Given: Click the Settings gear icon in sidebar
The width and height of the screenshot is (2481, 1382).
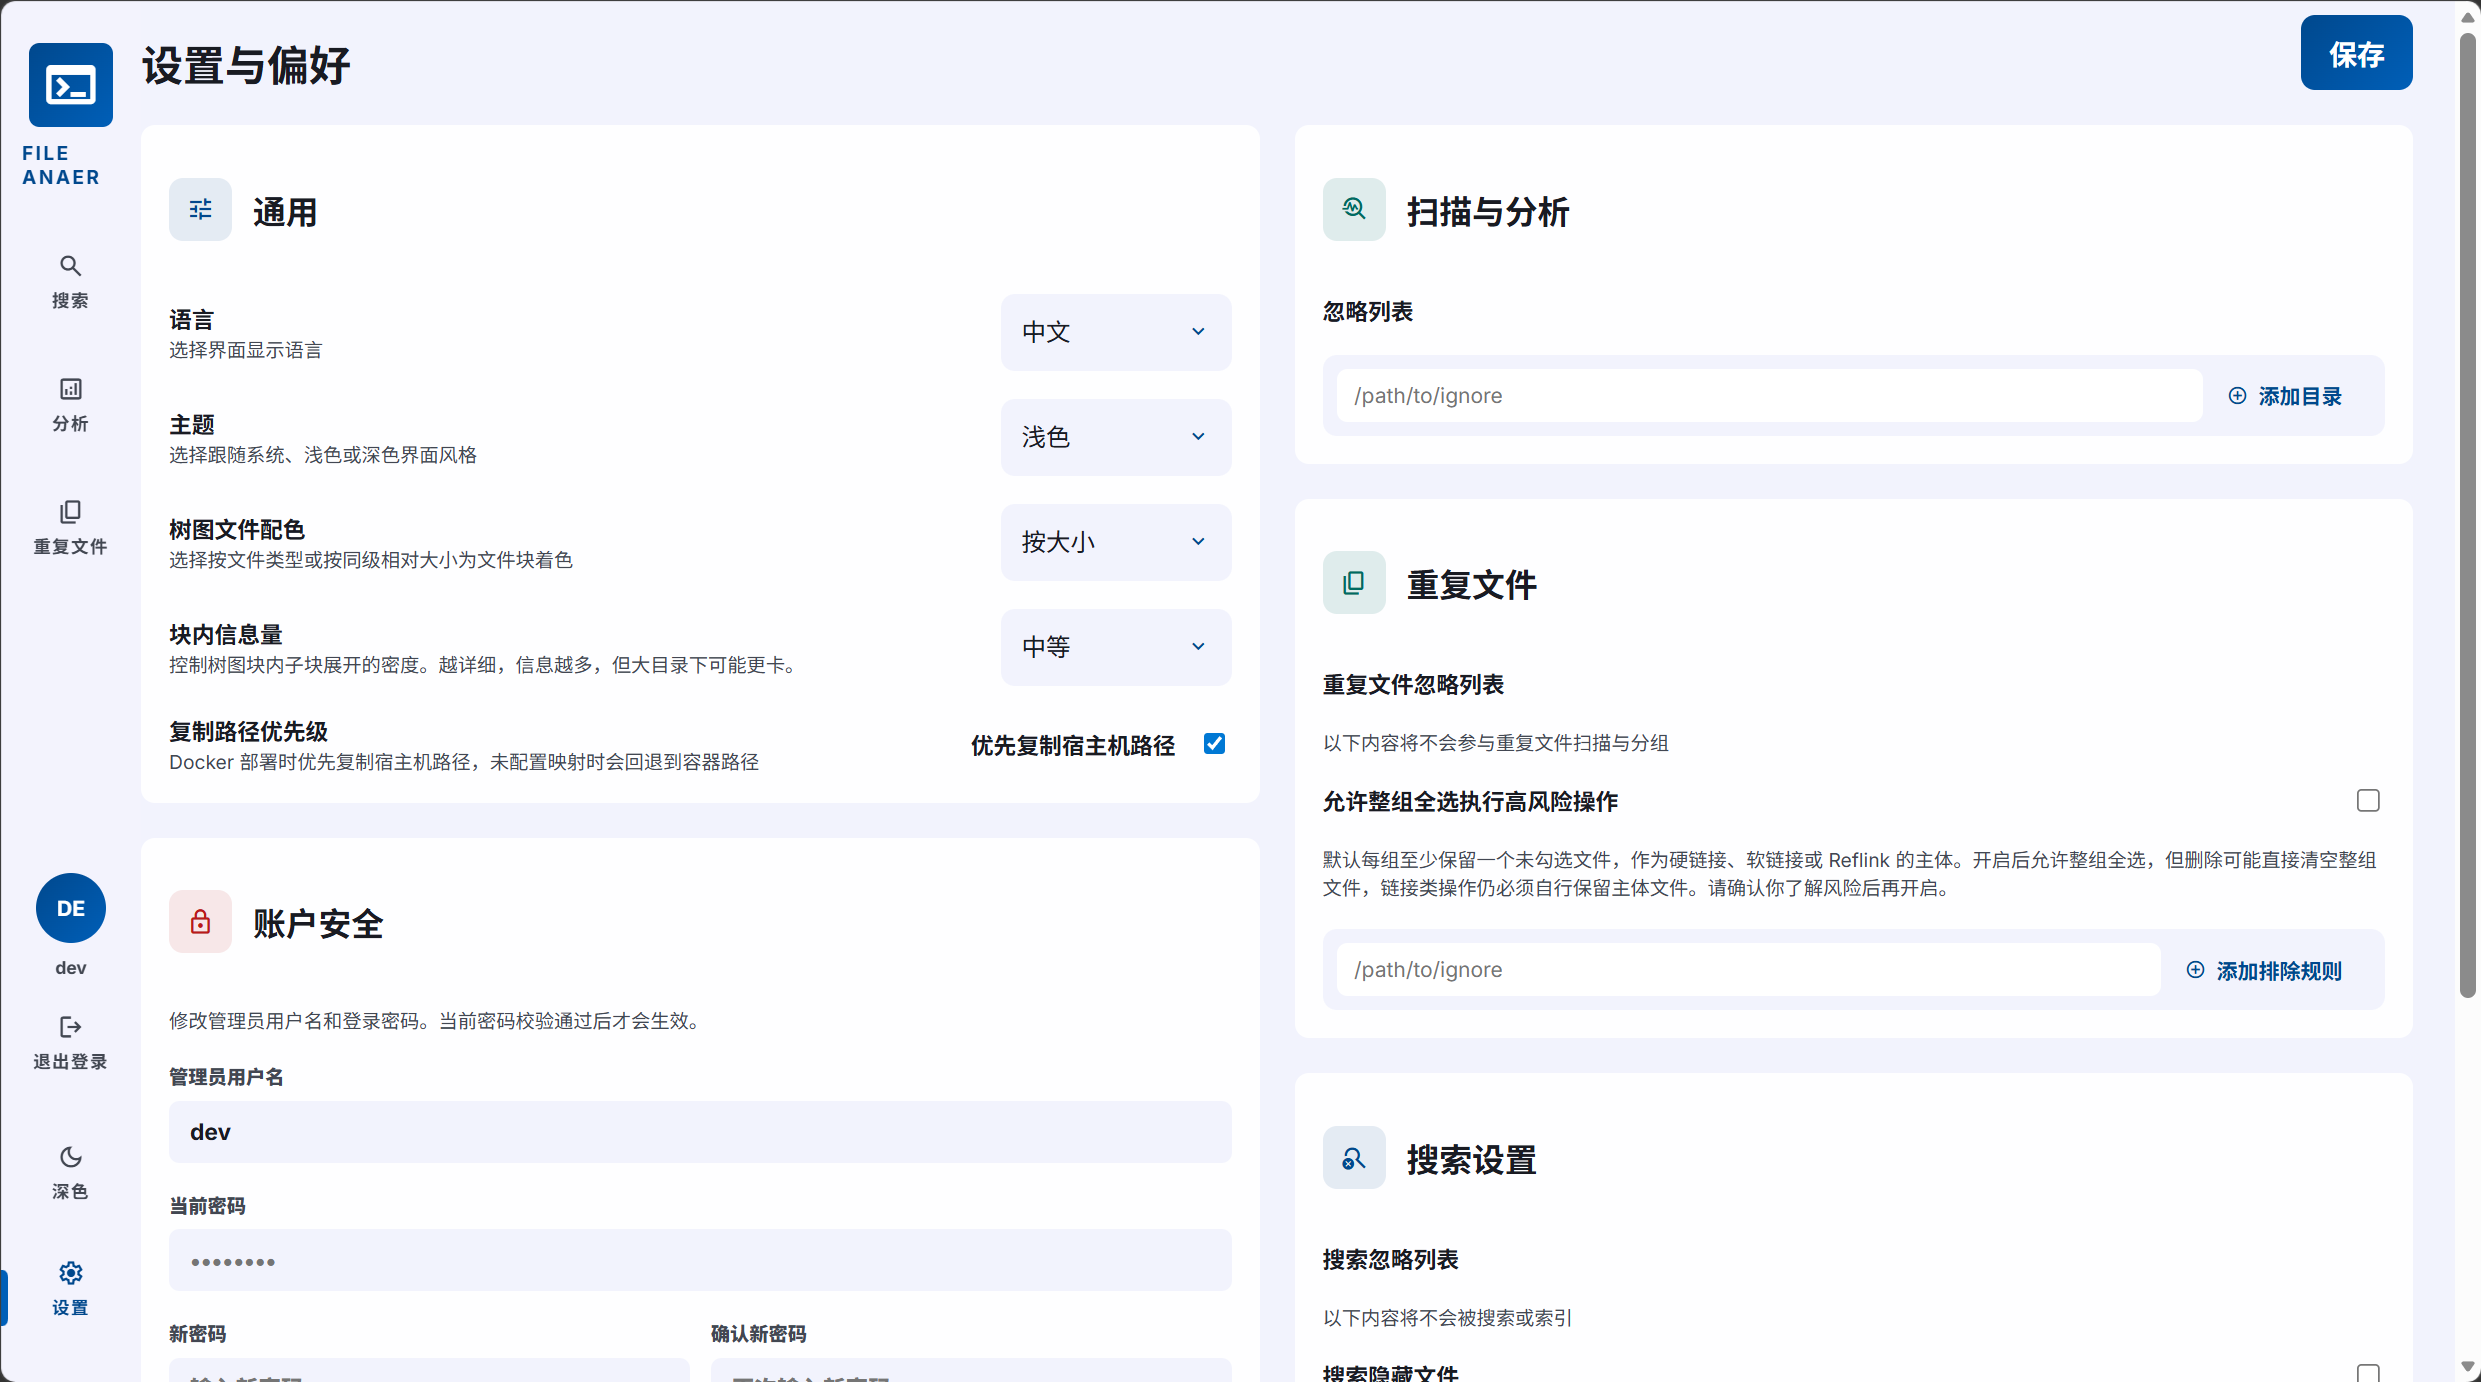Looking at the screenshot, I should [70, 1273].
